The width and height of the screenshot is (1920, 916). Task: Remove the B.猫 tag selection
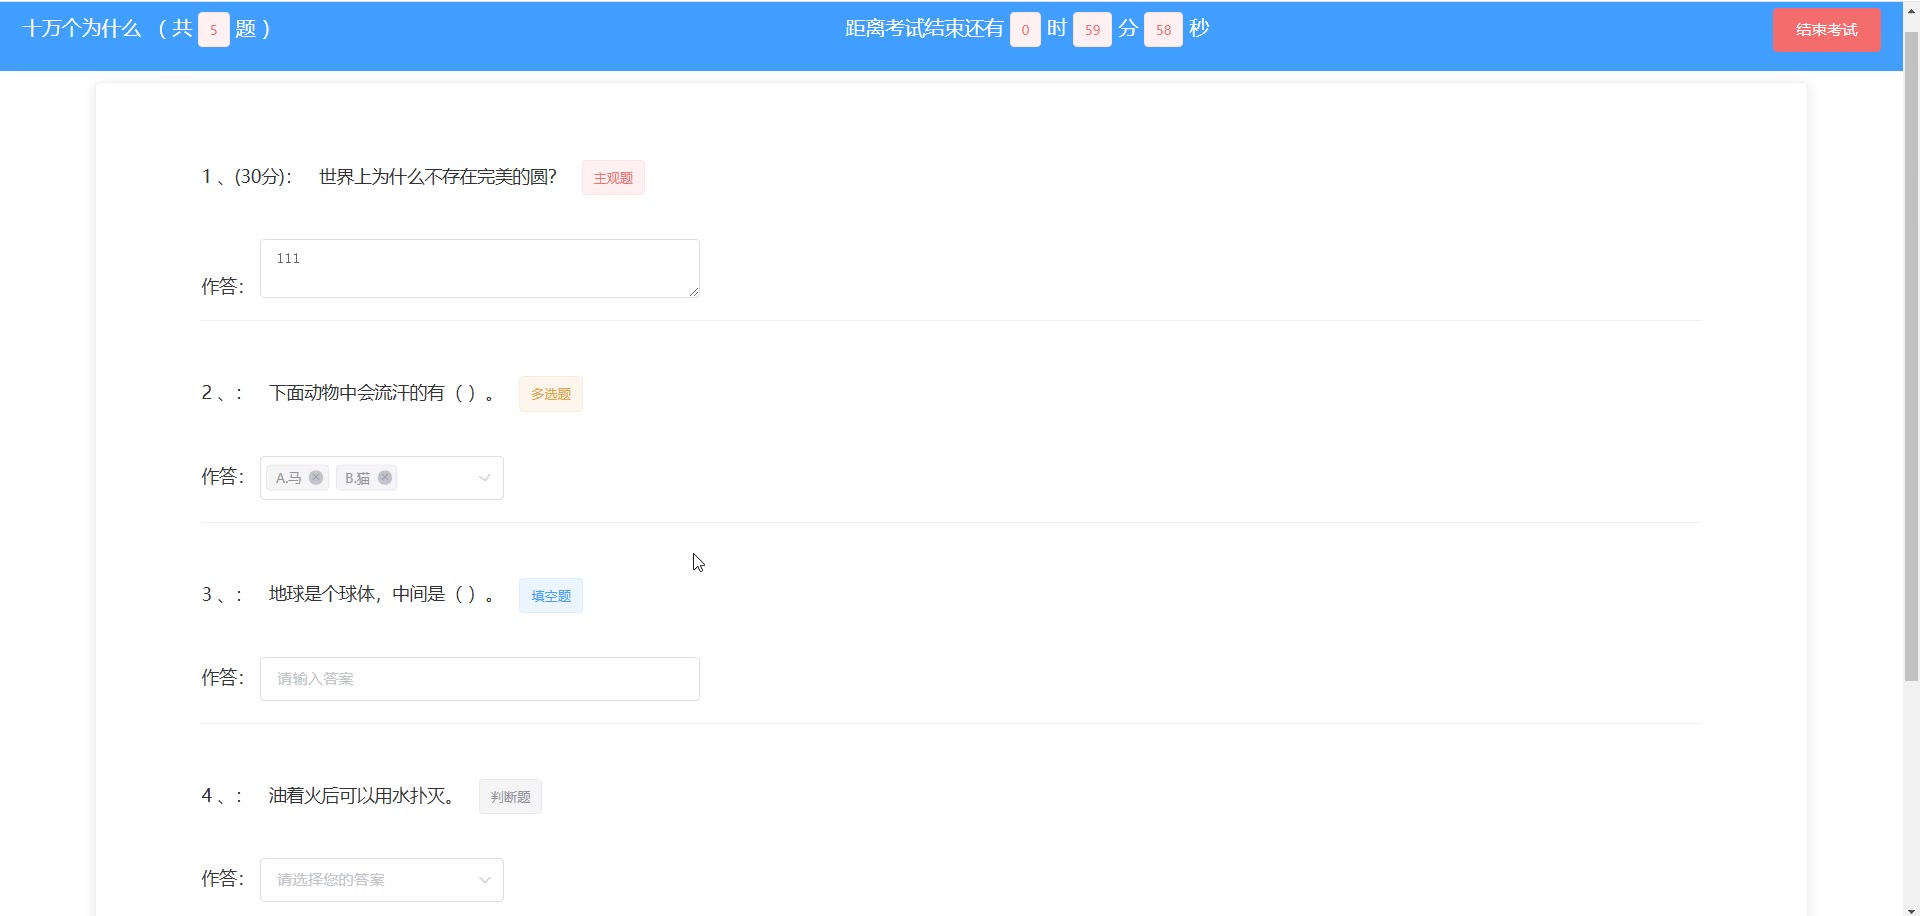(x=385, y=478)
